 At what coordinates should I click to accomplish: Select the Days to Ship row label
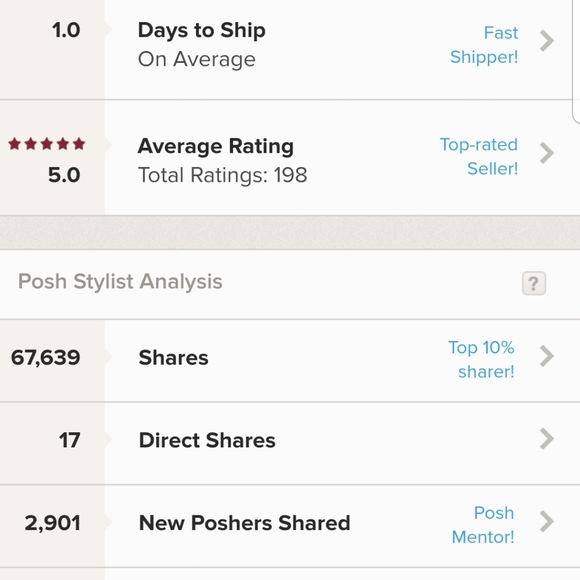coord(202,30)
